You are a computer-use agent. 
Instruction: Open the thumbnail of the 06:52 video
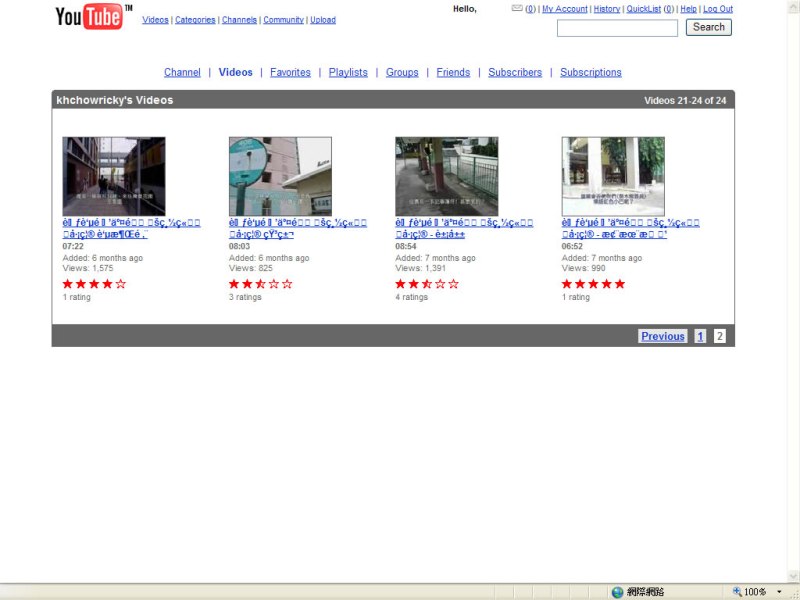tap(613, 176)
